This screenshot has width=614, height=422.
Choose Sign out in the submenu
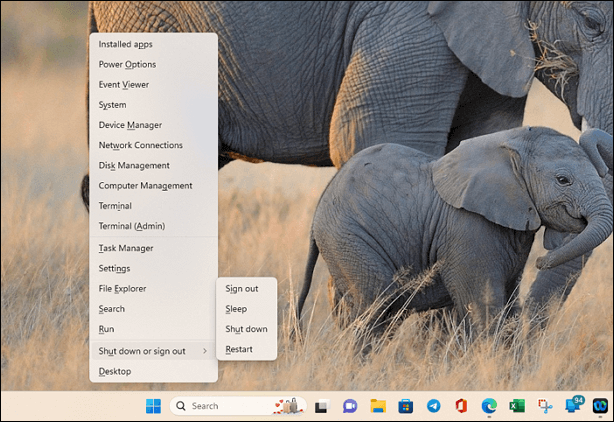pos(242,288)
